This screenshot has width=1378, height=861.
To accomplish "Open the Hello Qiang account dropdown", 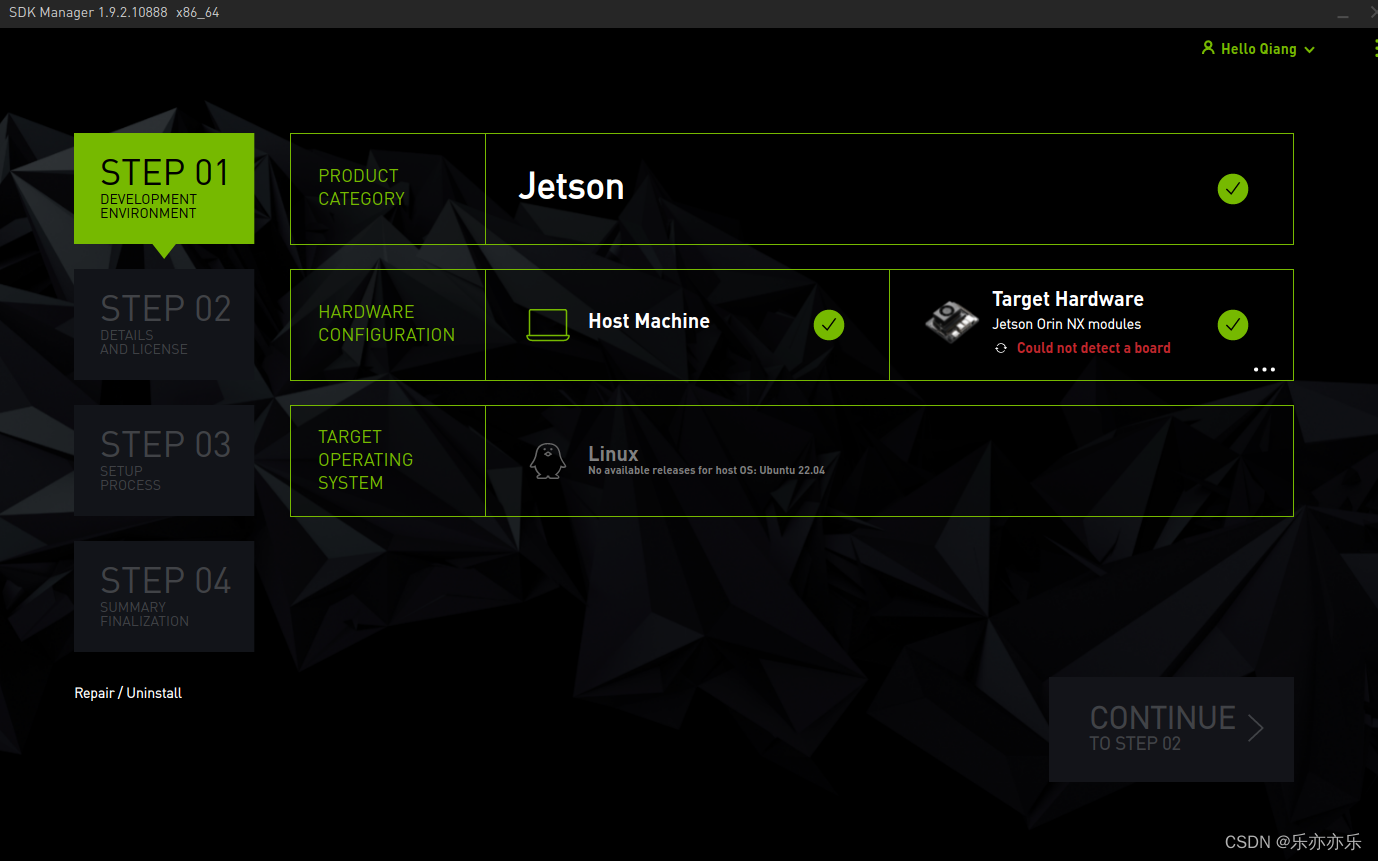I will pyautogui.click(x=1258, y=49).
